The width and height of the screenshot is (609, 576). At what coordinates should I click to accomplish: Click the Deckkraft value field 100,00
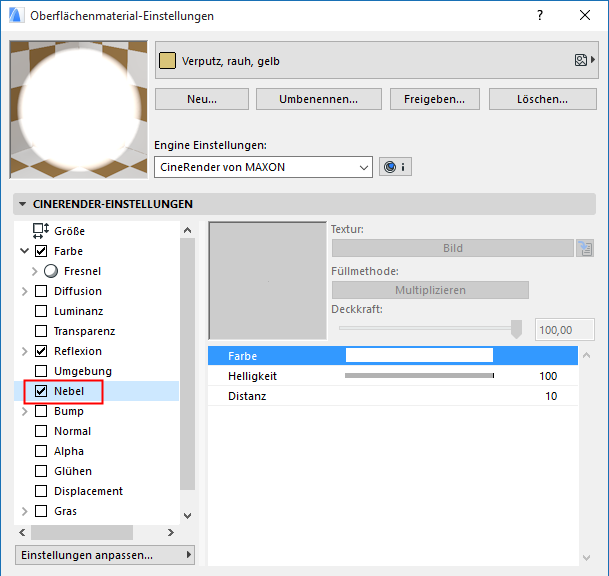coord(565,330)
